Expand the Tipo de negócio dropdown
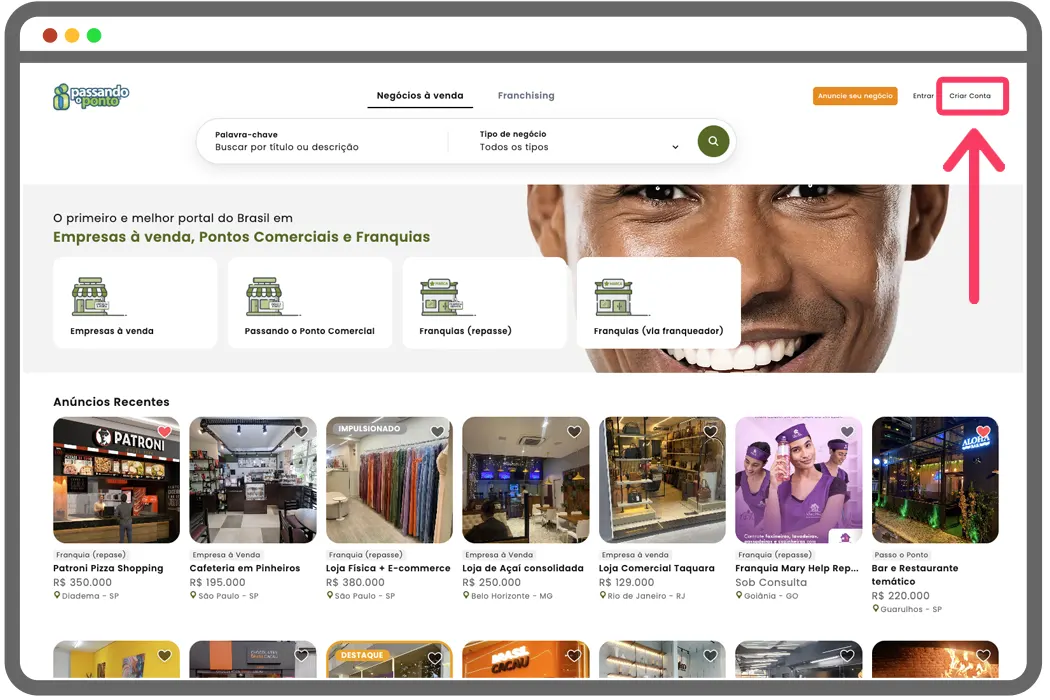1050x700 pixels. [x=578, y=141]
